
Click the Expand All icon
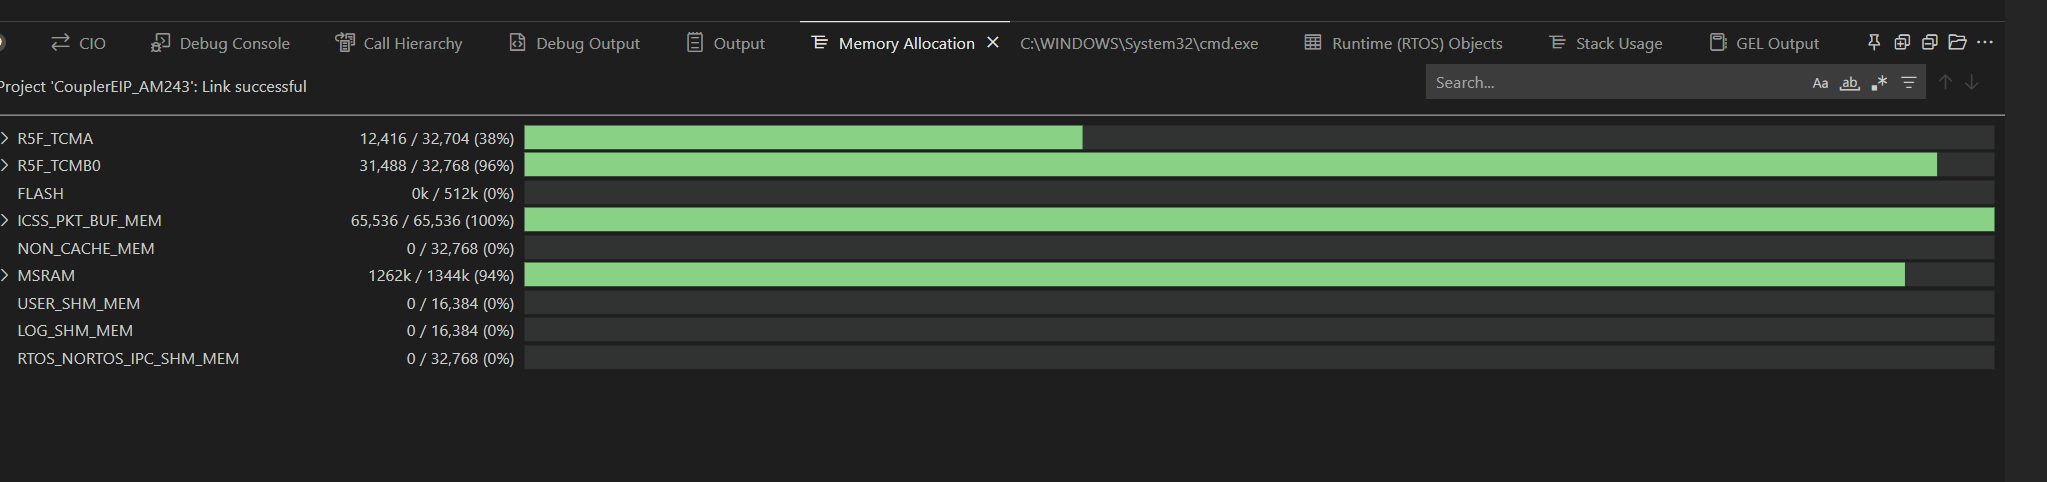[x=1902, y=42]
